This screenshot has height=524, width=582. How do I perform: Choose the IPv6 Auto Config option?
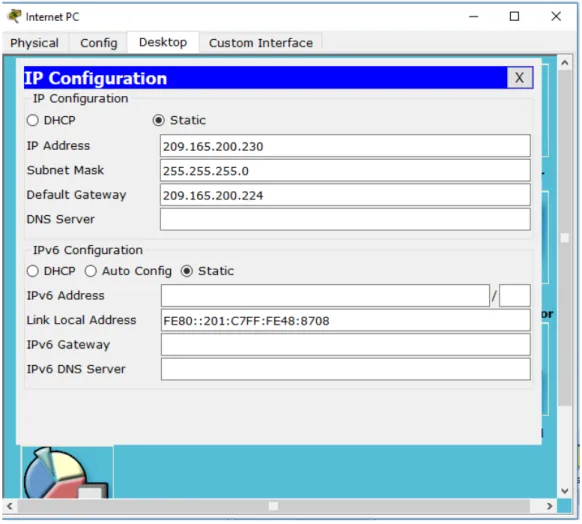pos(91,271)
